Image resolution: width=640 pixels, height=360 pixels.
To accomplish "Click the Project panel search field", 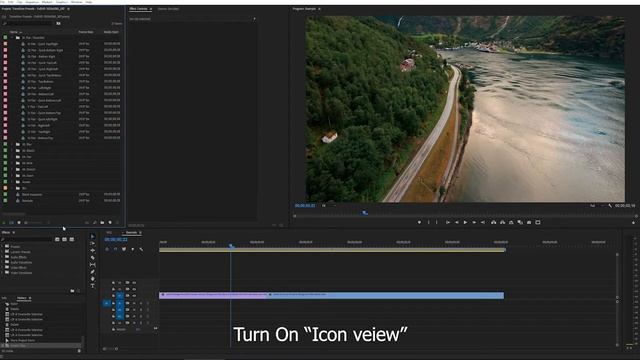I will point(29,23).
